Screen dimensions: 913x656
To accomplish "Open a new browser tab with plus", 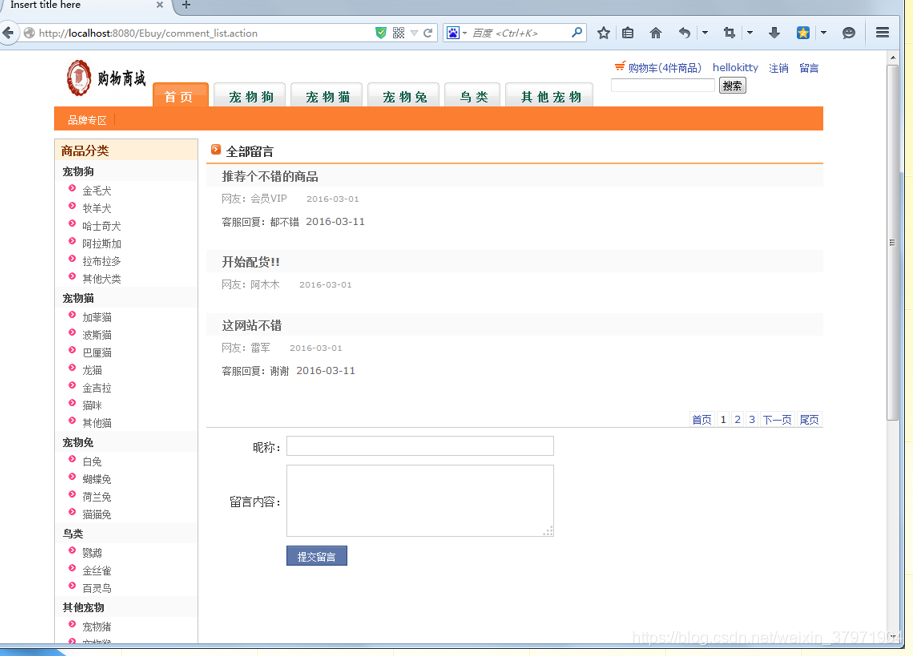I will [x=186, y=5].
